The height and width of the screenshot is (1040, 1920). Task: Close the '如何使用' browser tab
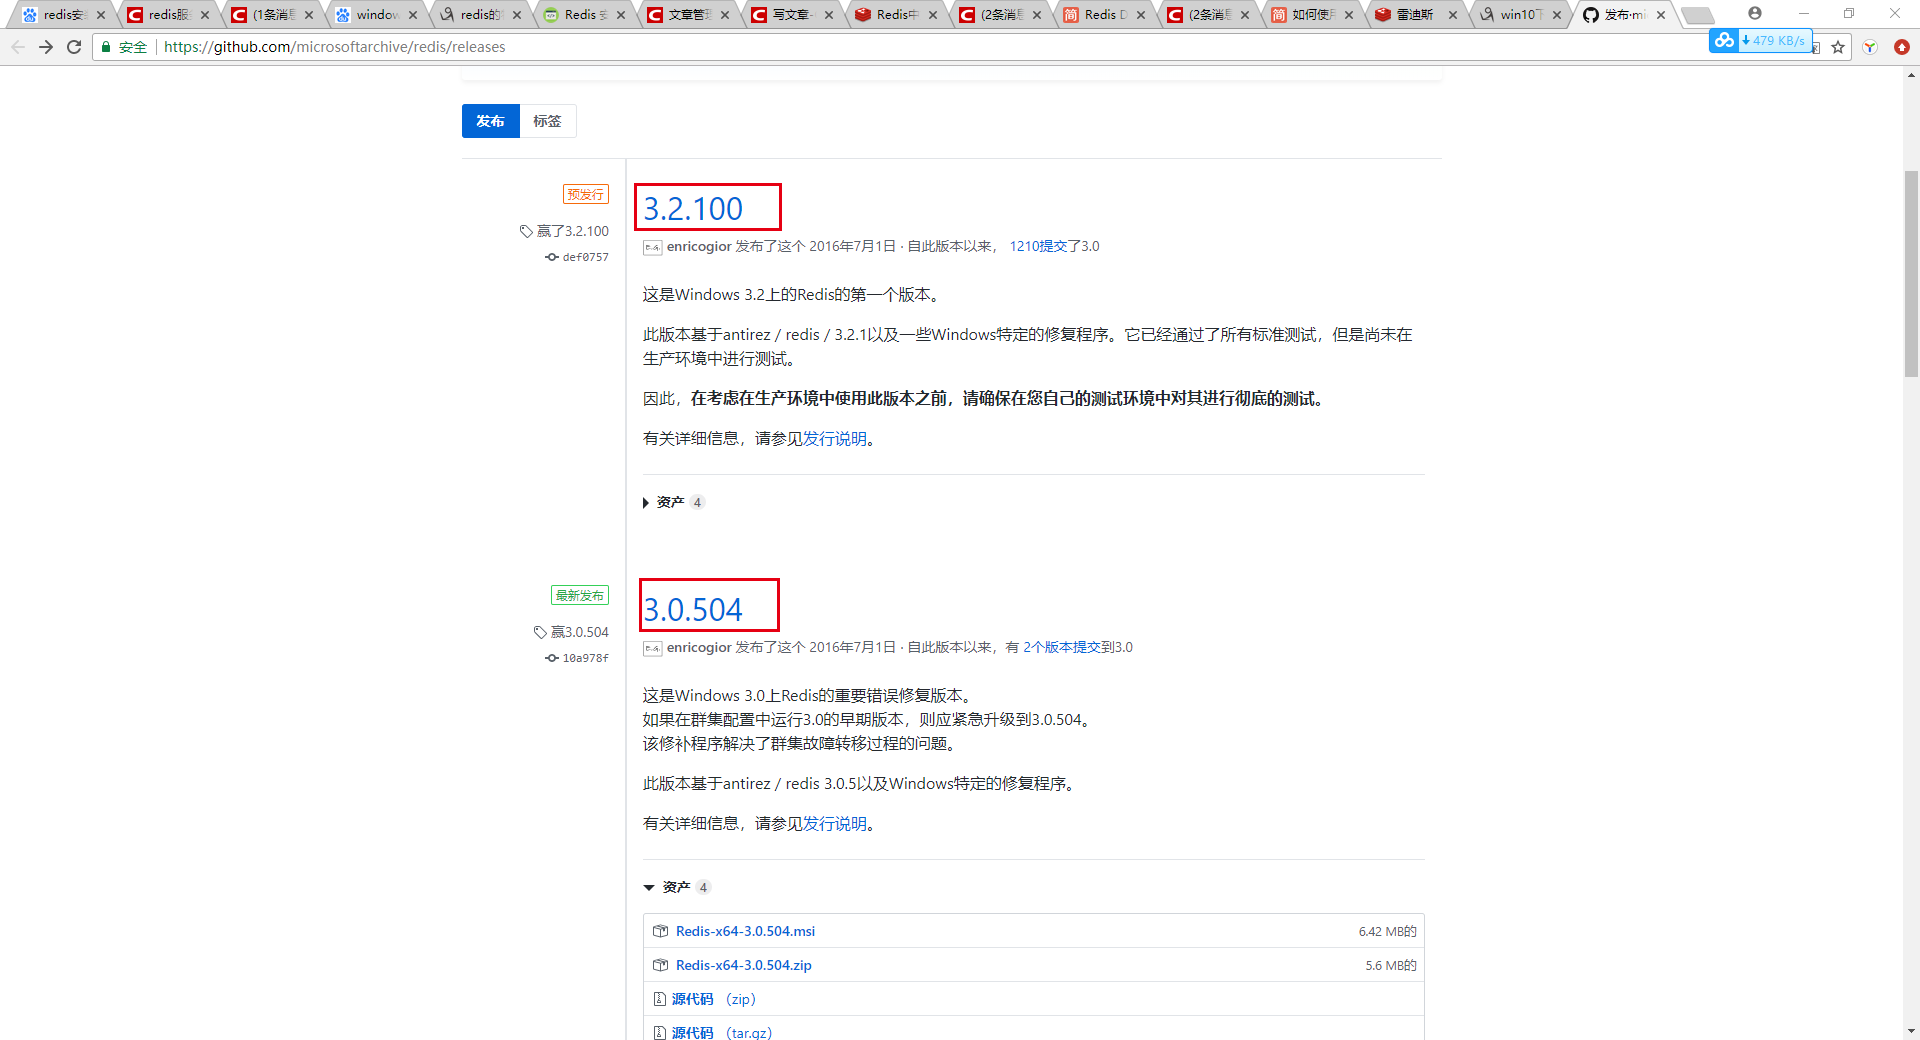(x=1349, y=15)
